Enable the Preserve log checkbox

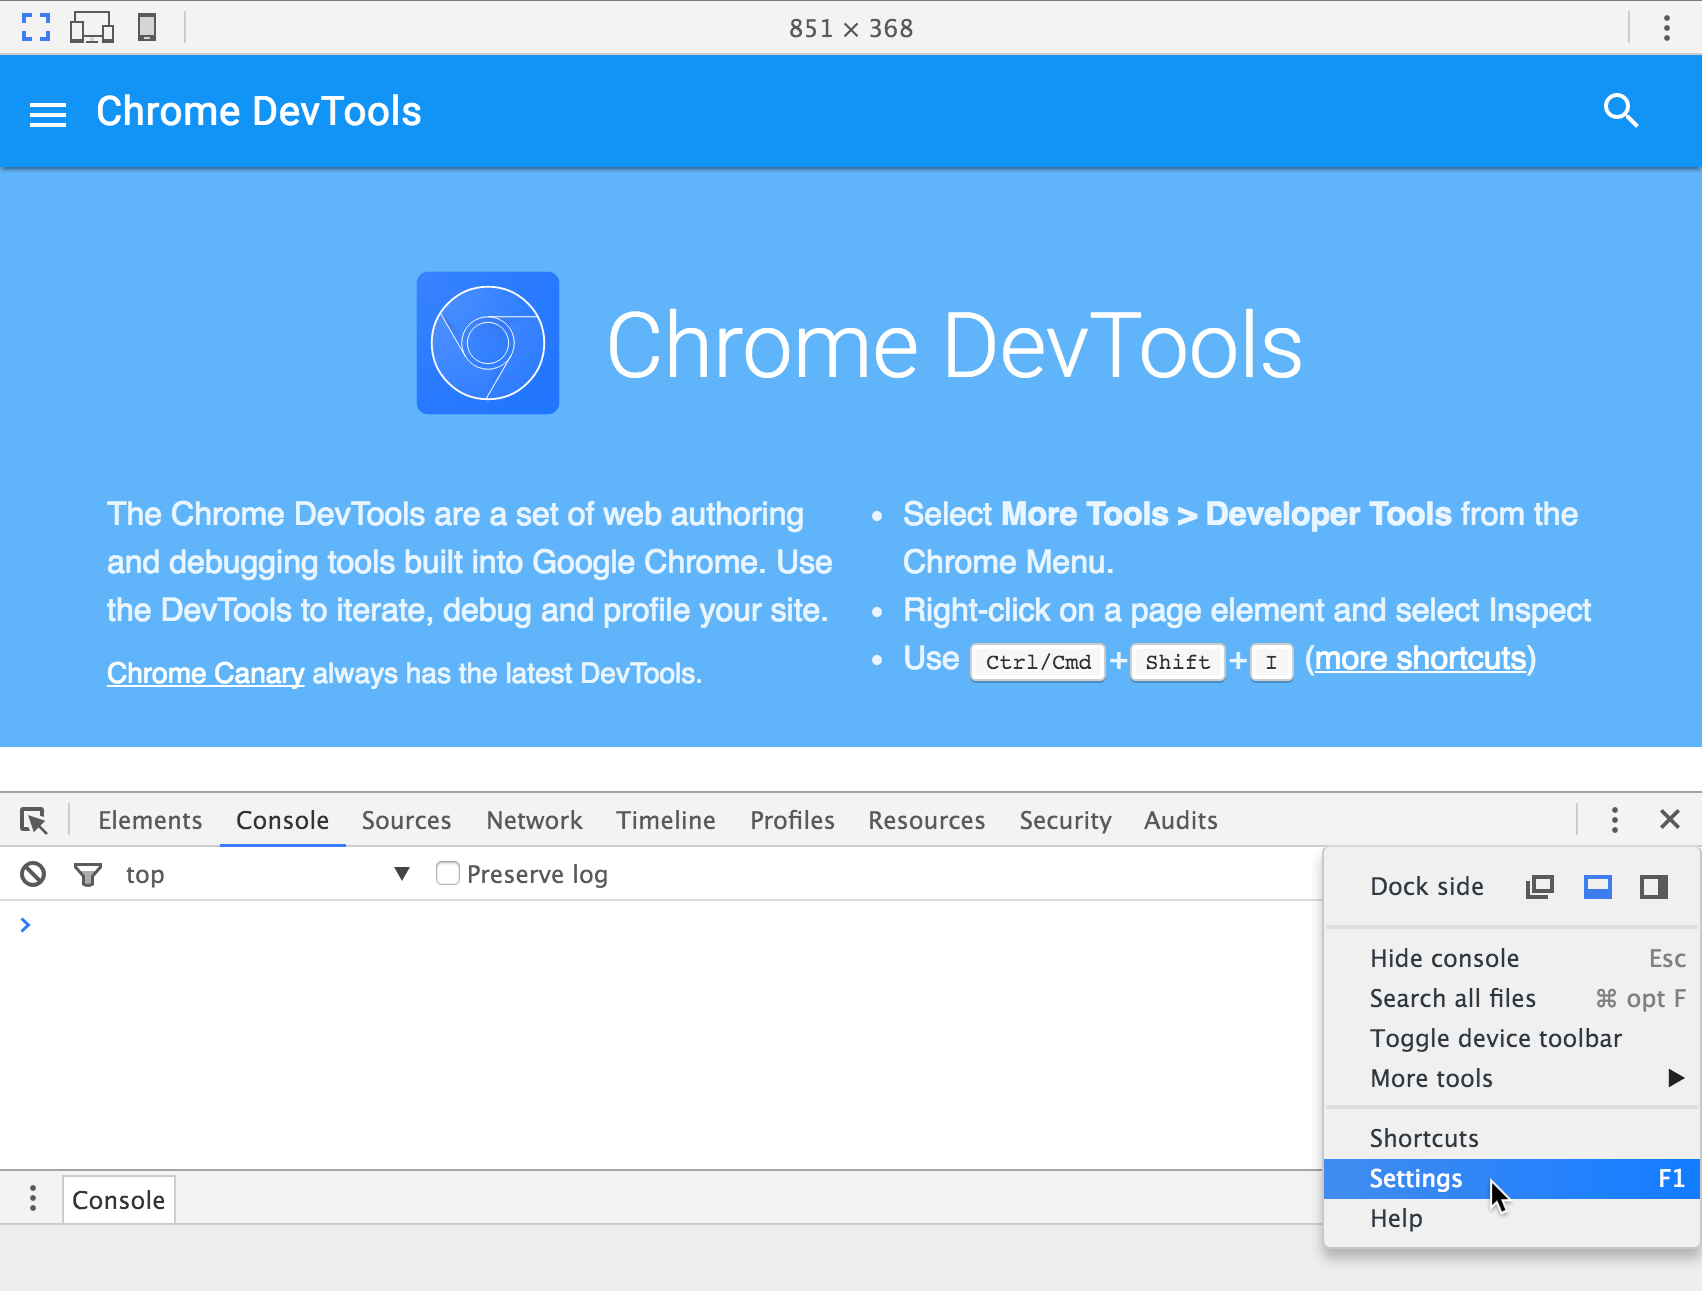pos(447,873)
